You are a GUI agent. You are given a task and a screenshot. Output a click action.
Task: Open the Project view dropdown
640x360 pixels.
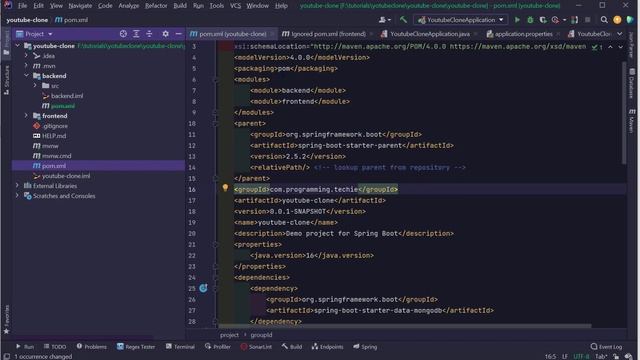pos(34,34)
